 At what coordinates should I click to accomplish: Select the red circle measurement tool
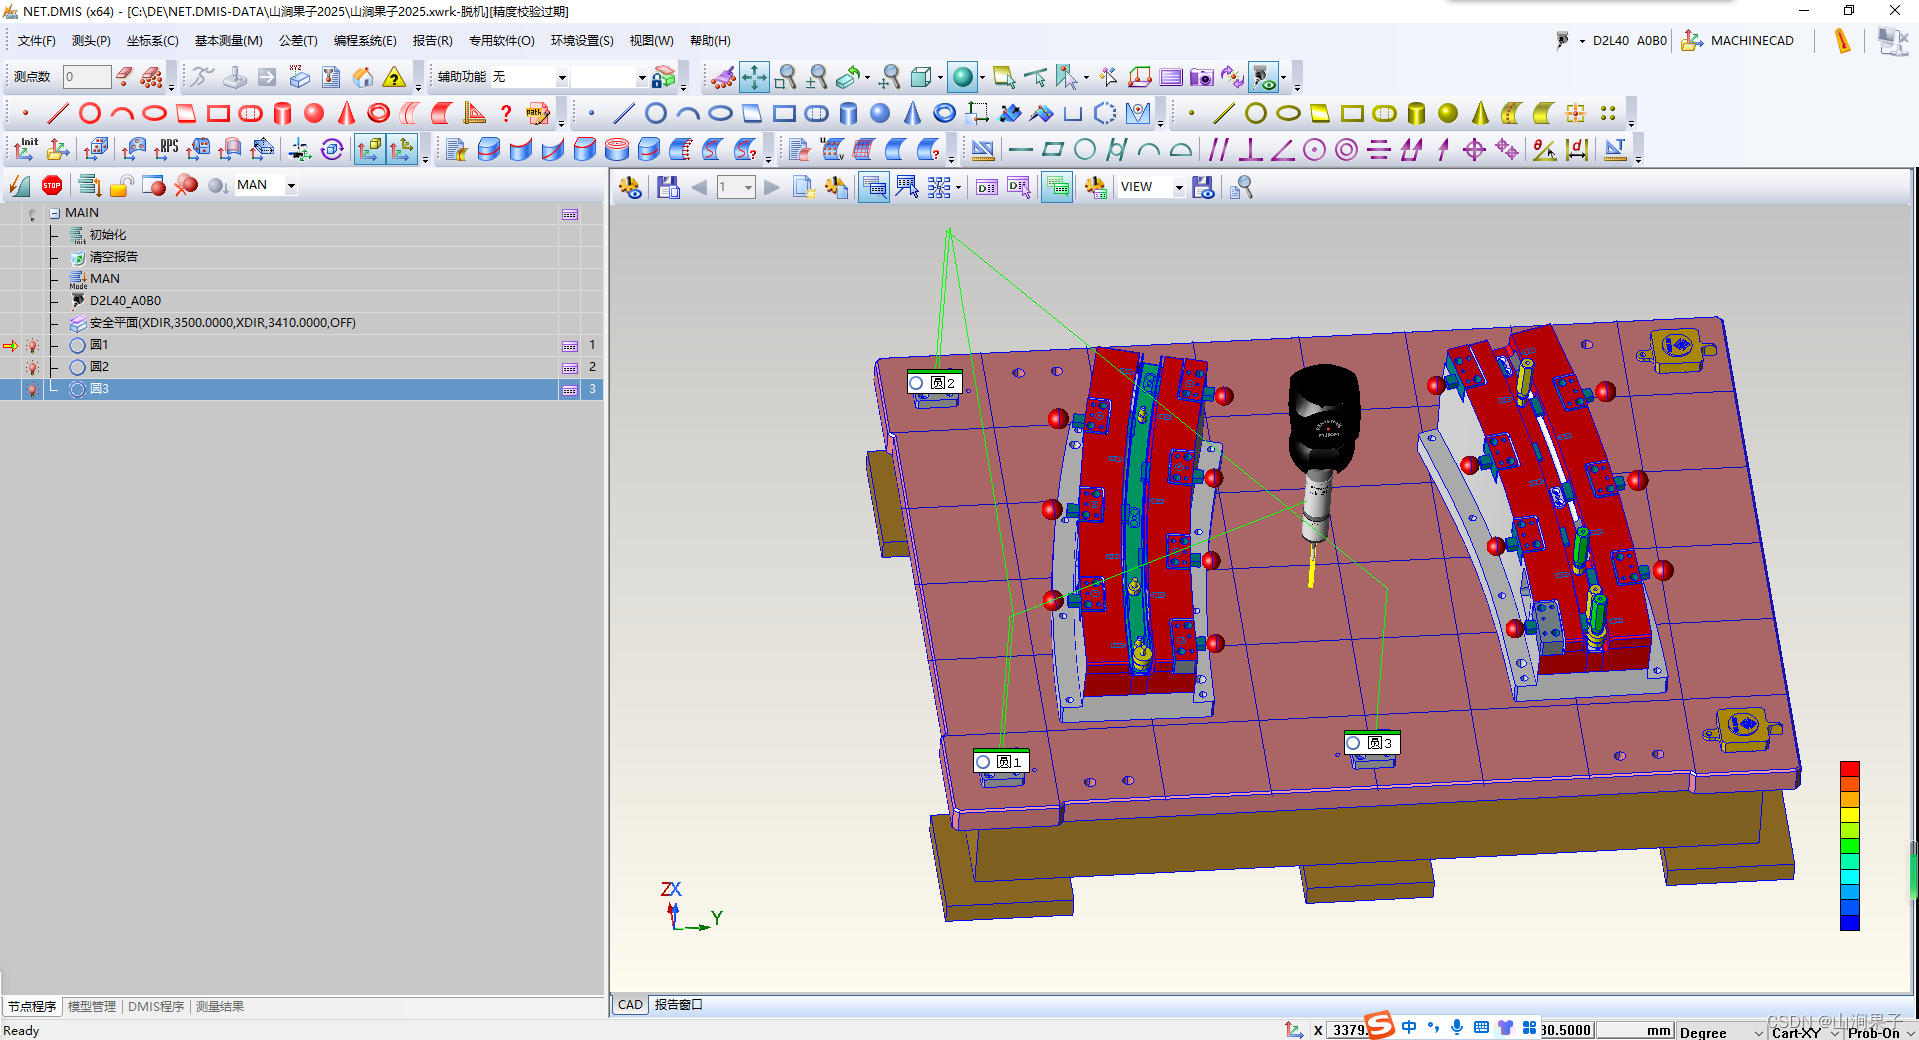point(90,113)
